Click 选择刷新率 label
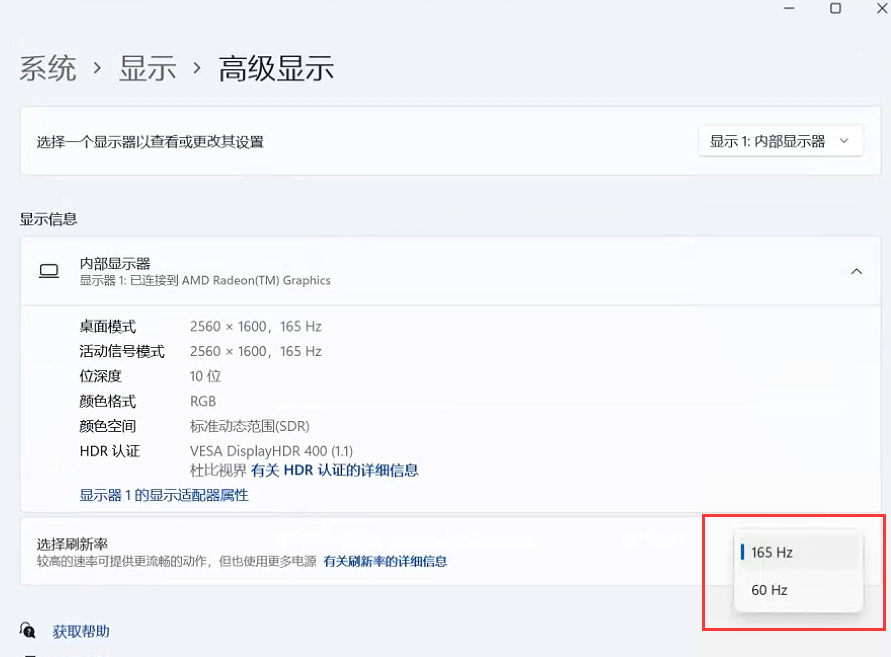The image size is (891, 657). [x=72, y=544]
